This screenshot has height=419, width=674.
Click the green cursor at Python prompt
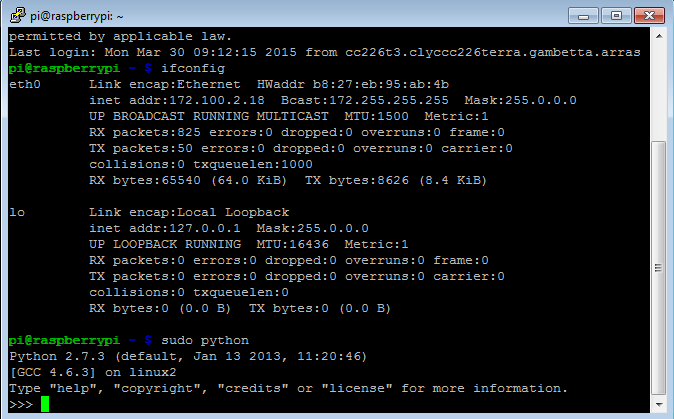pyautogui.click(x=45, y=404)
